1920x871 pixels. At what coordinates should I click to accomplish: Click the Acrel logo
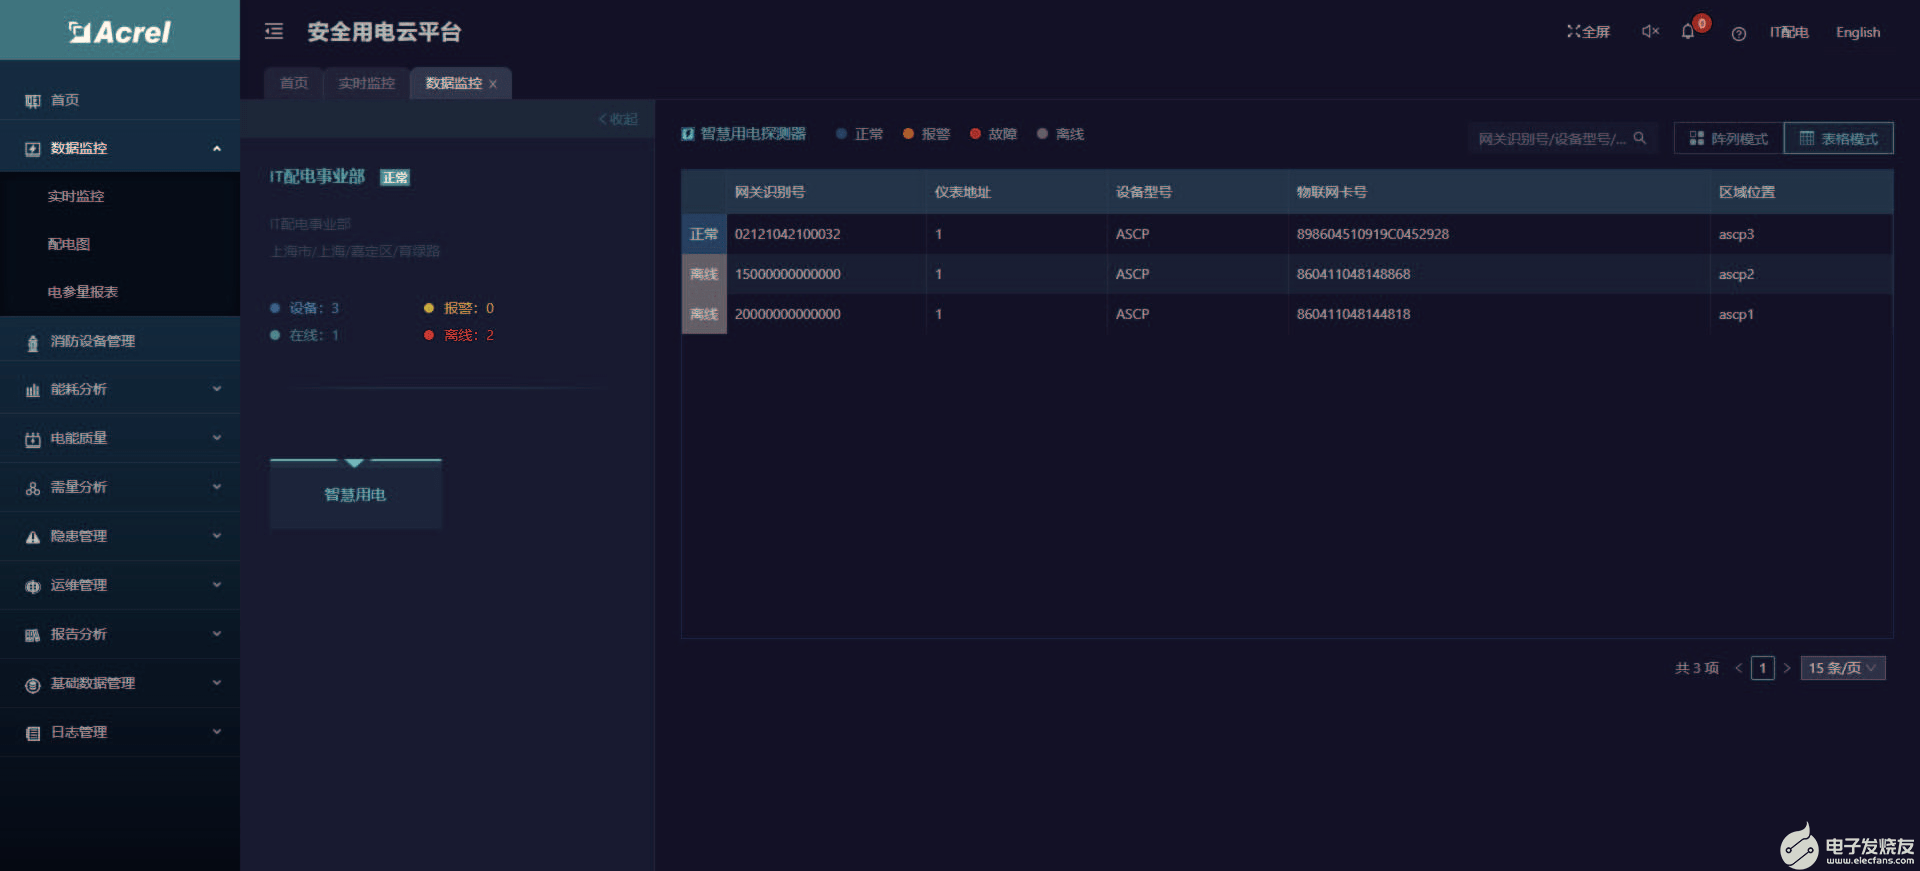click(120, 32)
